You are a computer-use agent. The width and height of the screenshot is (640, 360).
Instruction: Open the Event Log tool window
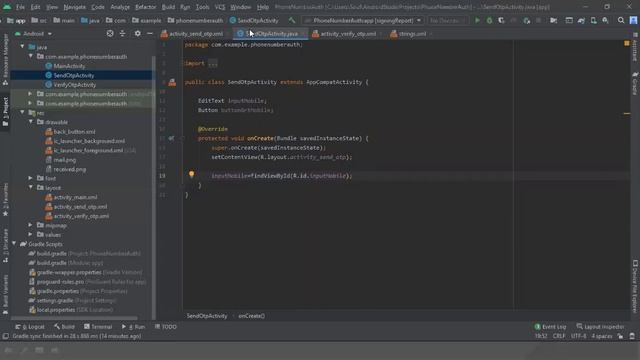pos(550,327)
